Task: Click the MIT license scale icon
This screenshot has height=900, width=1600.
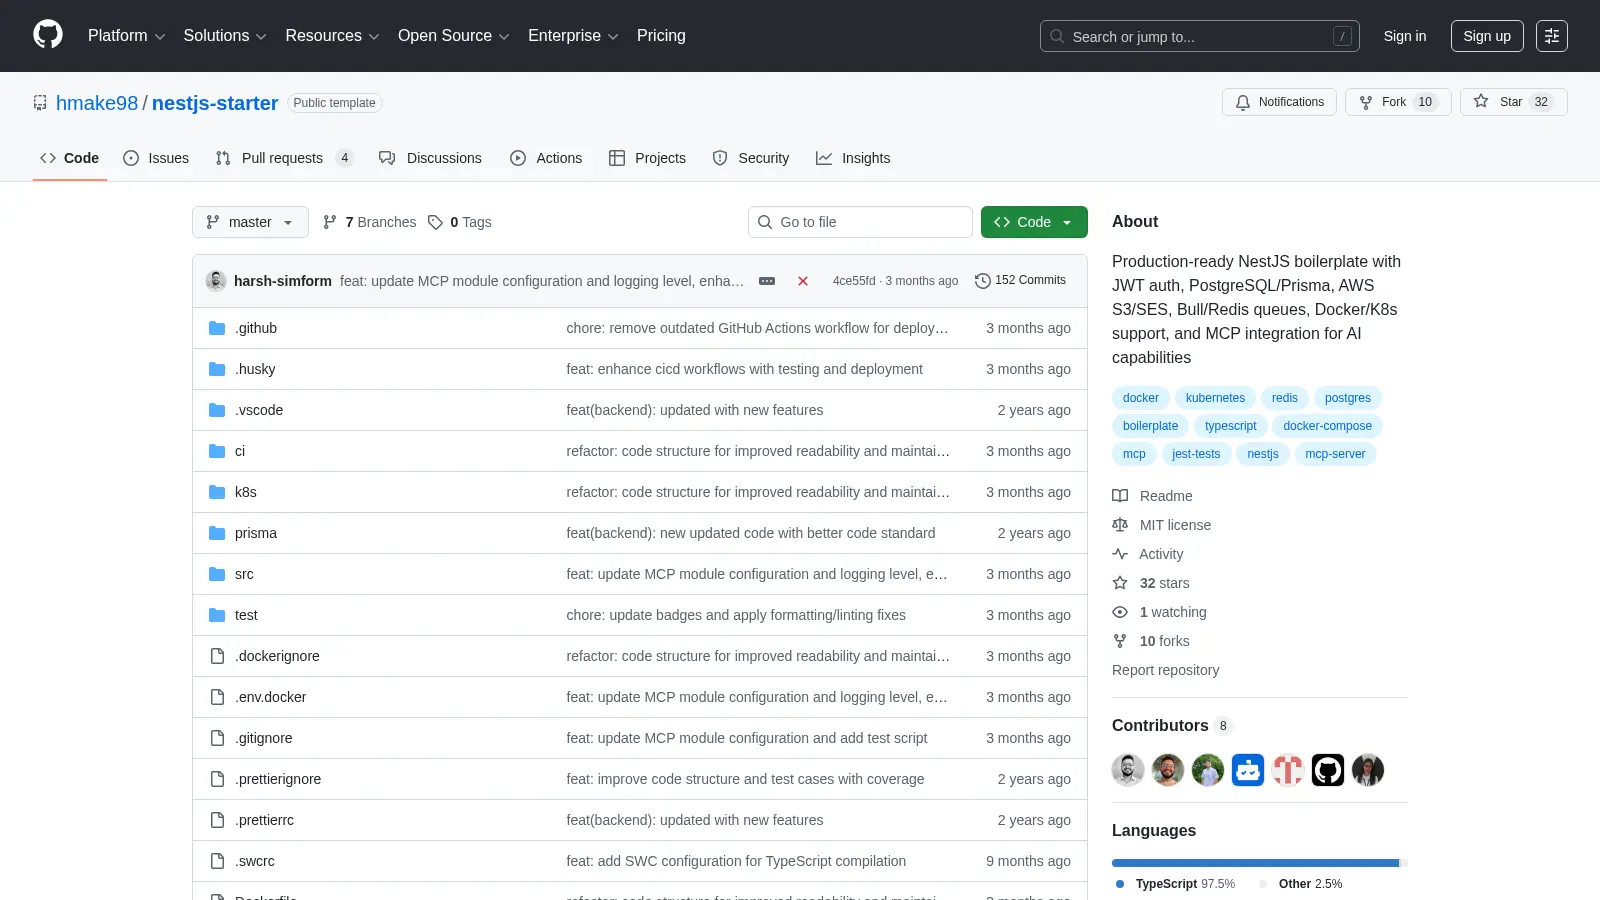Action: (1120, 525)
